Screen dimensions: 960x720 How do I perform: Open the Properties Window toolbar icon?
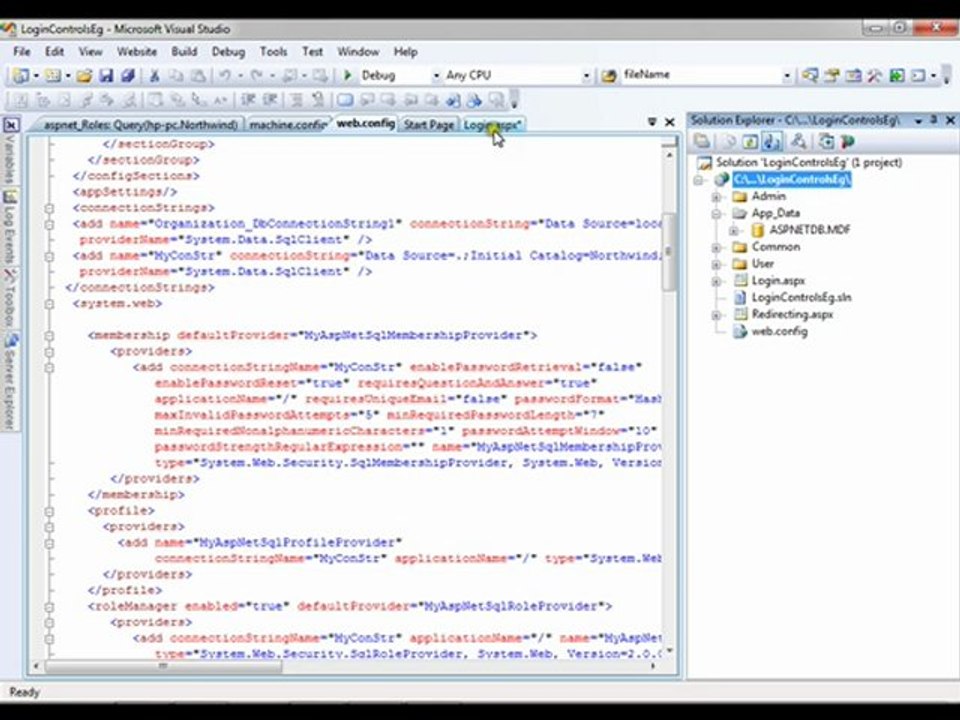click(x=831, y=75)
